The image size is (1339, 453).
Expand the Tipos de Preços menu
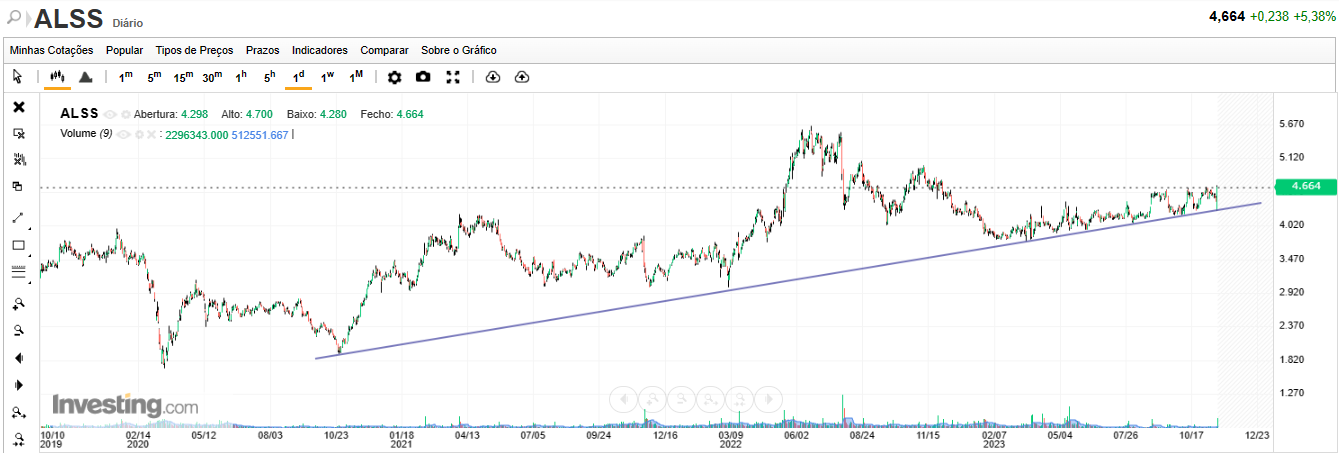[x=194, y=50]
